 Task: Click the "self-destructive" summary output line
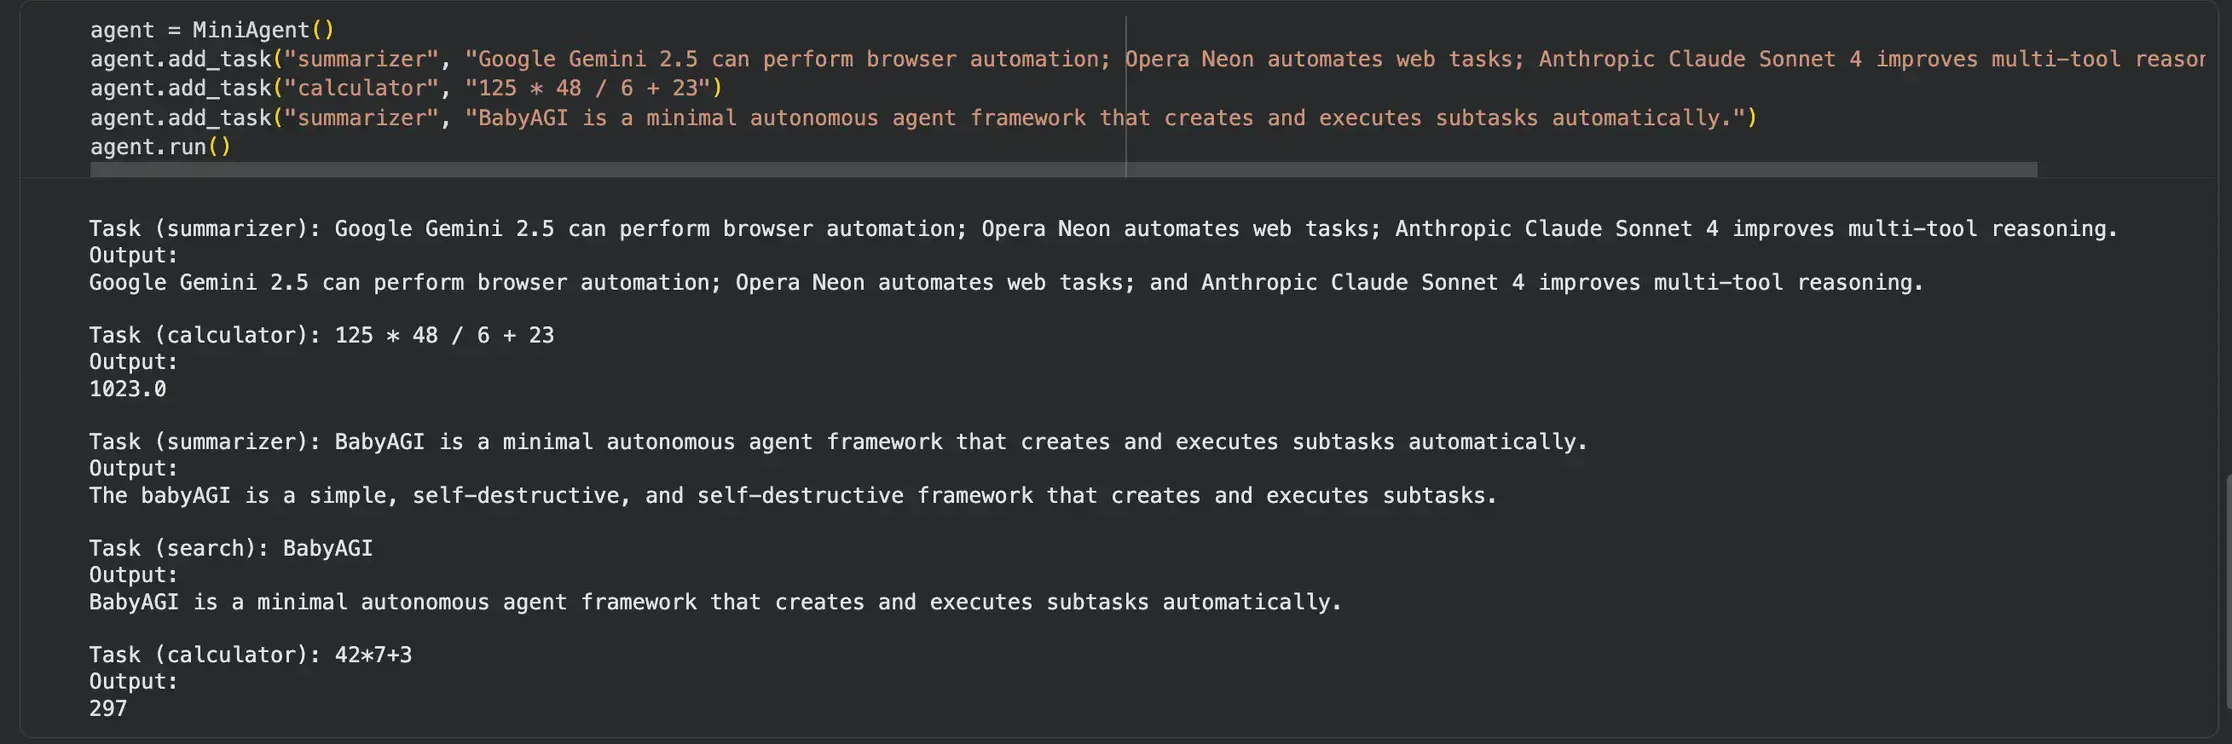tap(792, 495)
